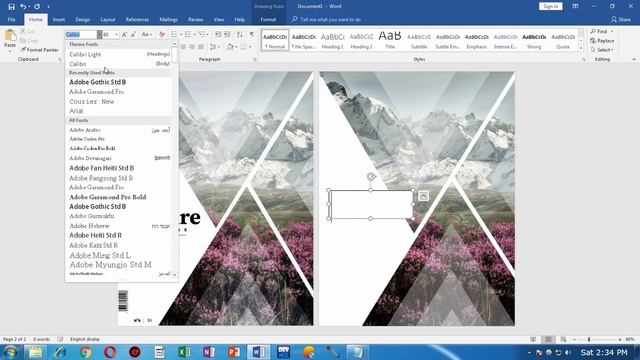This screenshot has height=360, width=640.
Task: Switch to the References tab
Action: point(137,20)
